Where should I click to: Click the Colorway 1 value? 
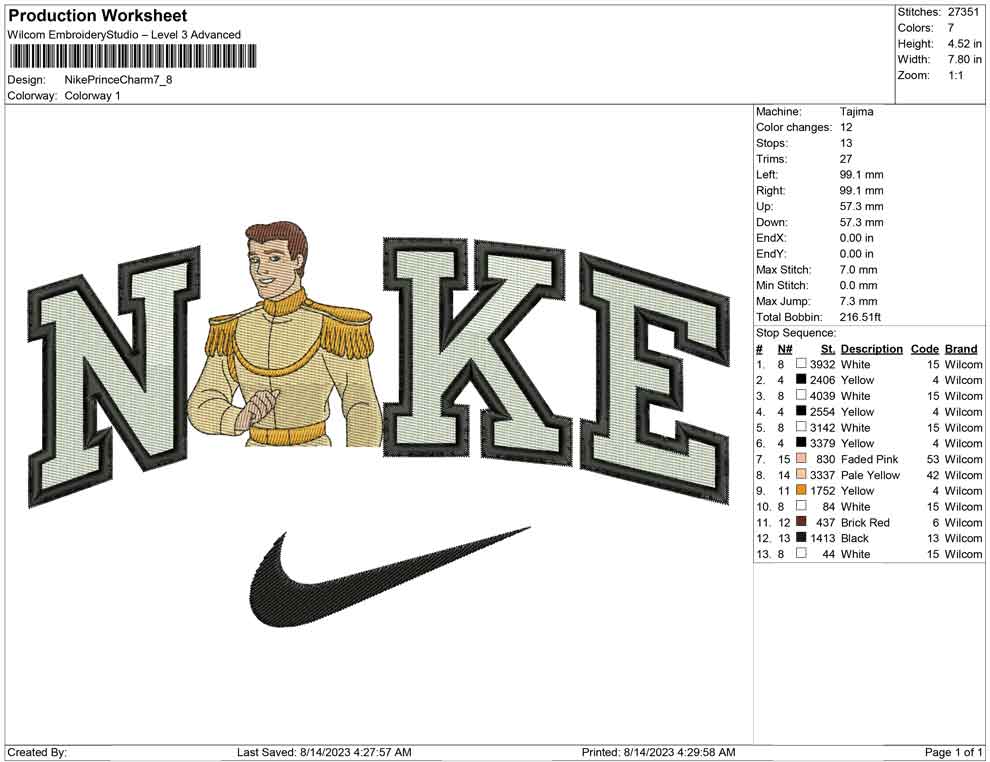pyautogui.click(x=92, y=96)
